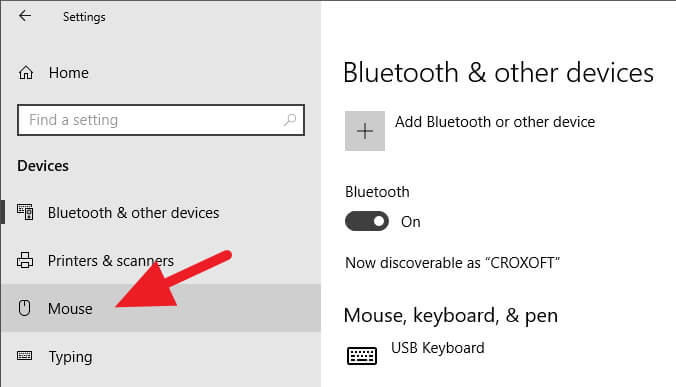Image resolution: width=676 pixels, height=387 pixels.
Task: Go to Printers & scanners section
Action: point(160,260)
